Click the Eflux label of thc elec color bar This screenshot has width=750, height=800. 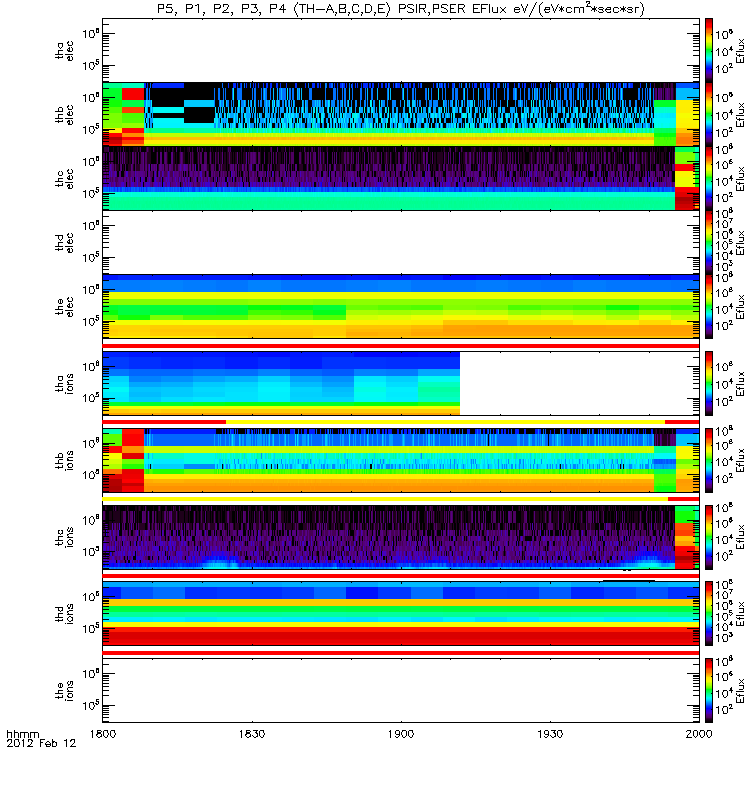(x=740, y=179)
